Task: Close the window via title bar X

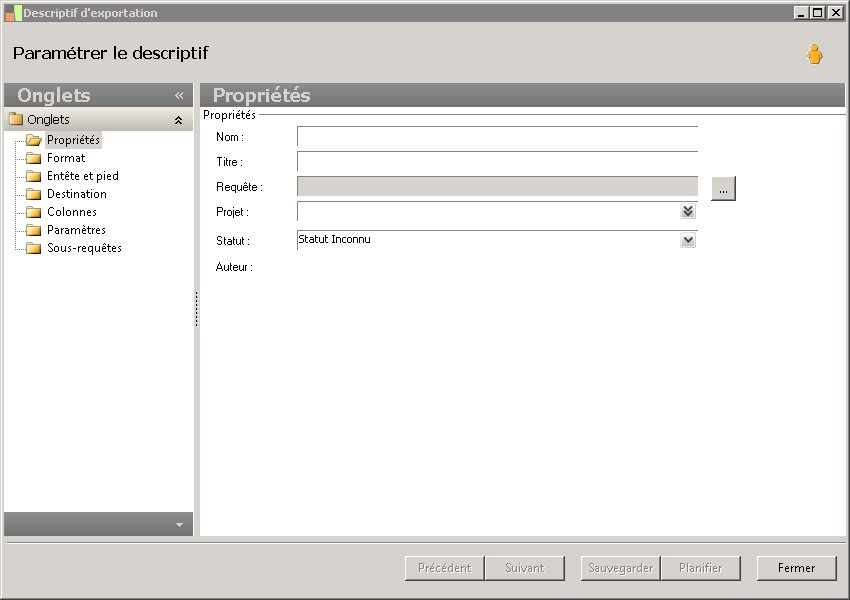Action: (835, 12)
